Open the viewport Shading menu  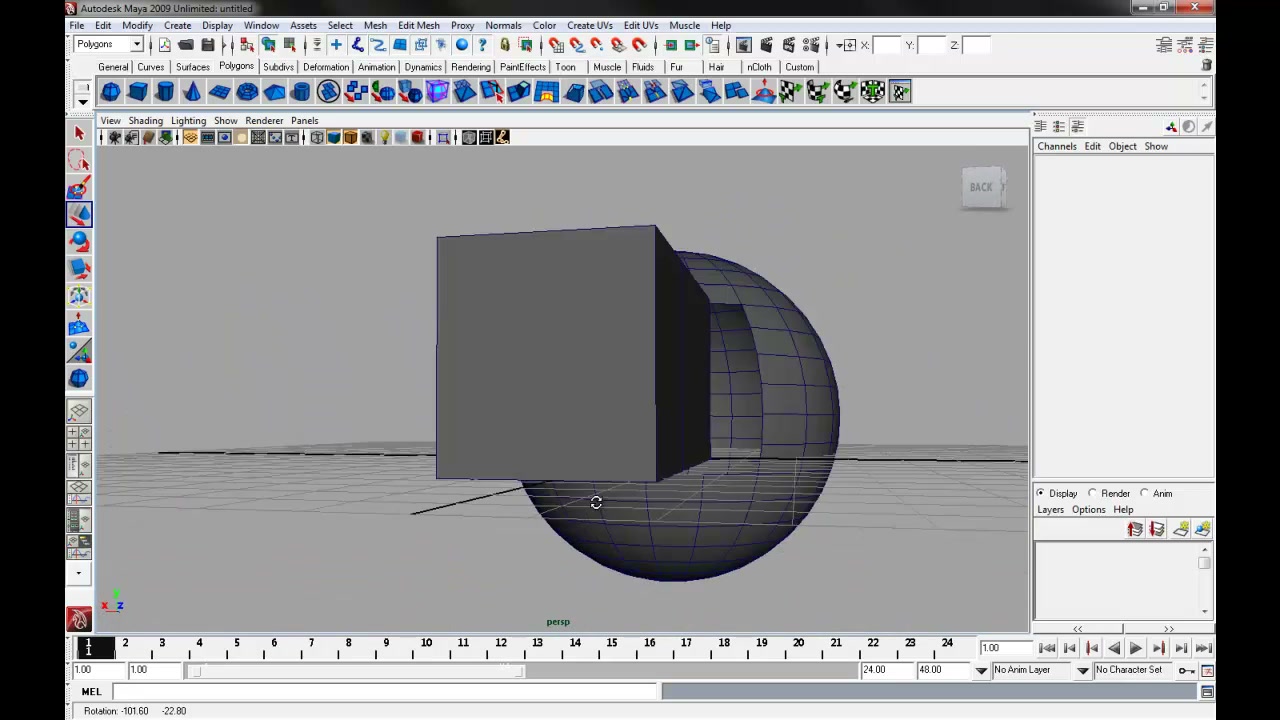pyautogui.click(x=145, y=120)
